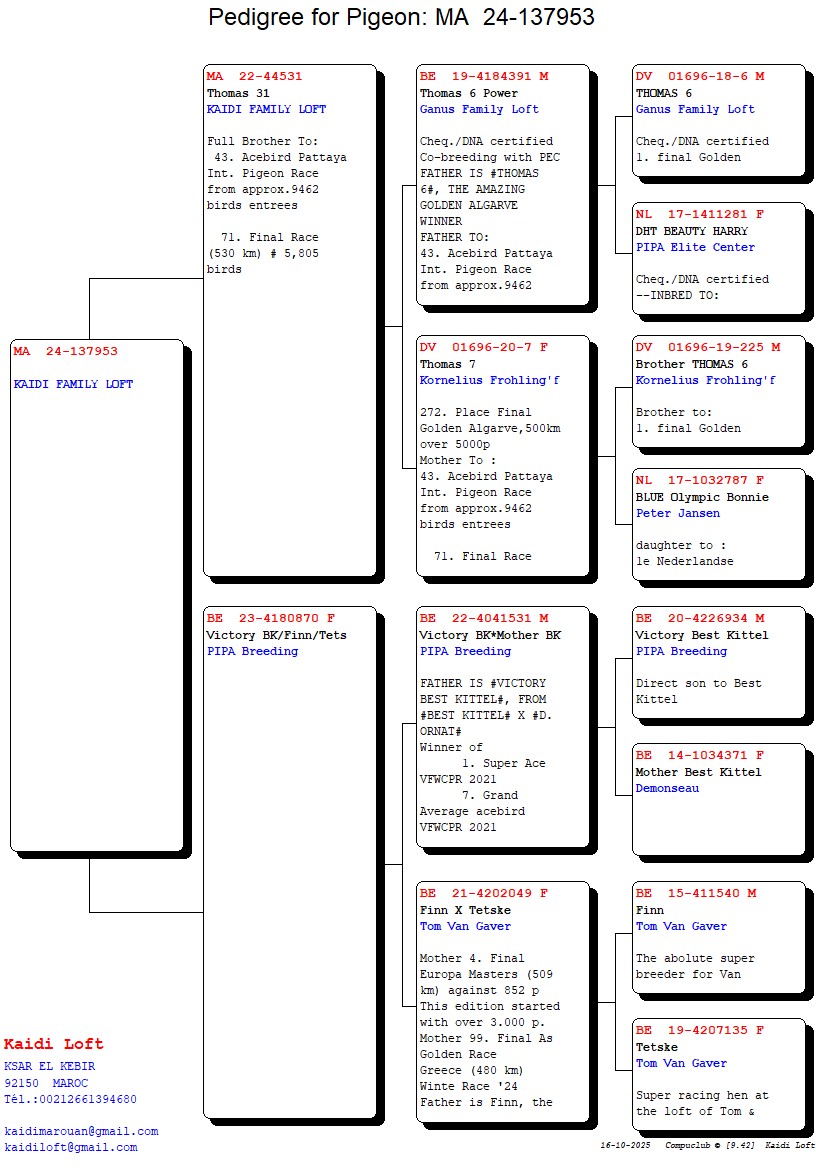Select ring number MA 24-137953 in leftmost box
Image resolution: width=816 pixels, height=1172 pixels.
coord(66,351)
